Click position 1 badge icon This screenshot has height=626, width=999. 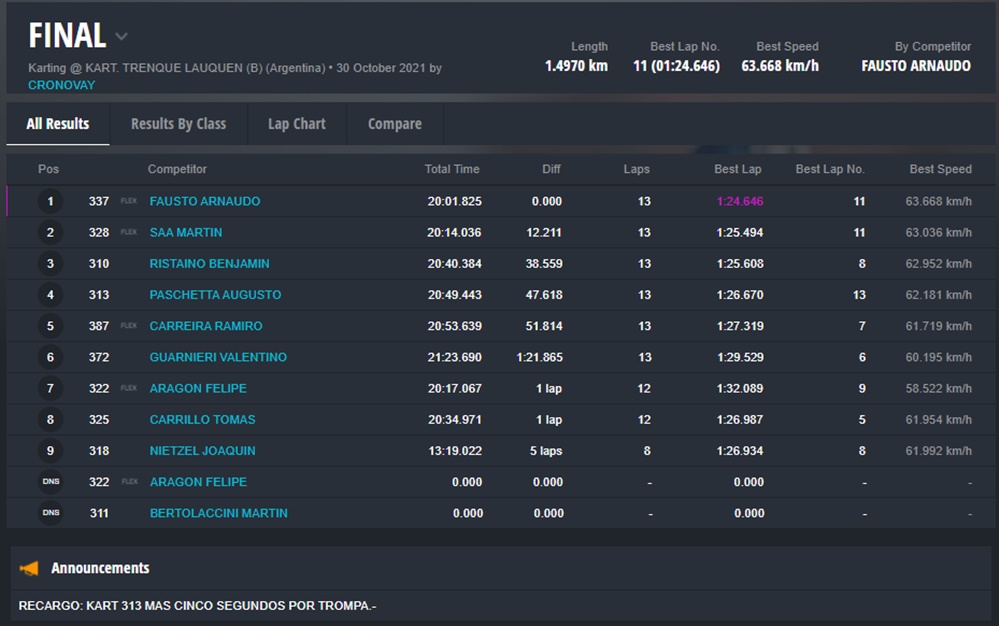click(x=50, y=202)
